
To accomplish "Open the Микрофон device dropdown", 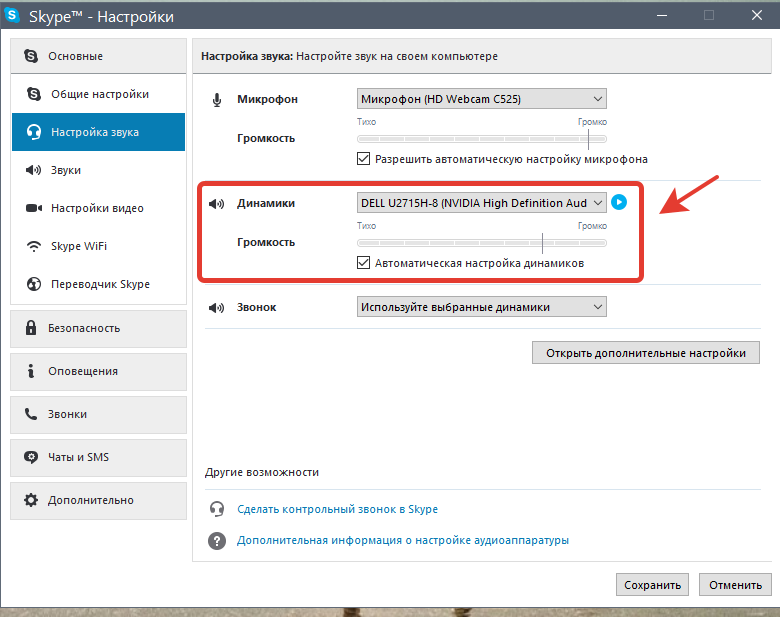I will click(x=482, y=99).
